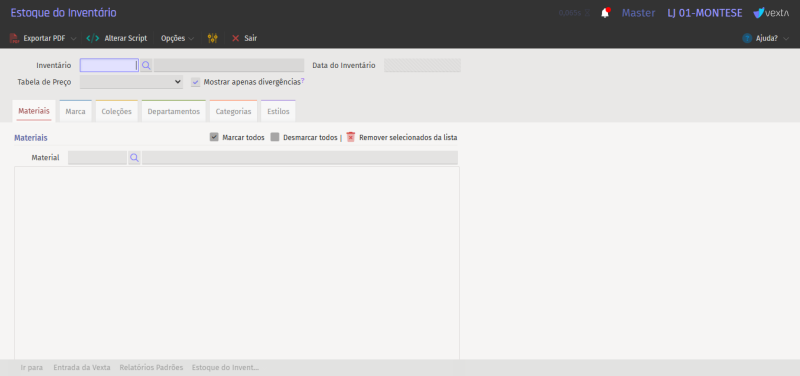
Task: Click the Data do Inventário field
Action: (422, 65)
